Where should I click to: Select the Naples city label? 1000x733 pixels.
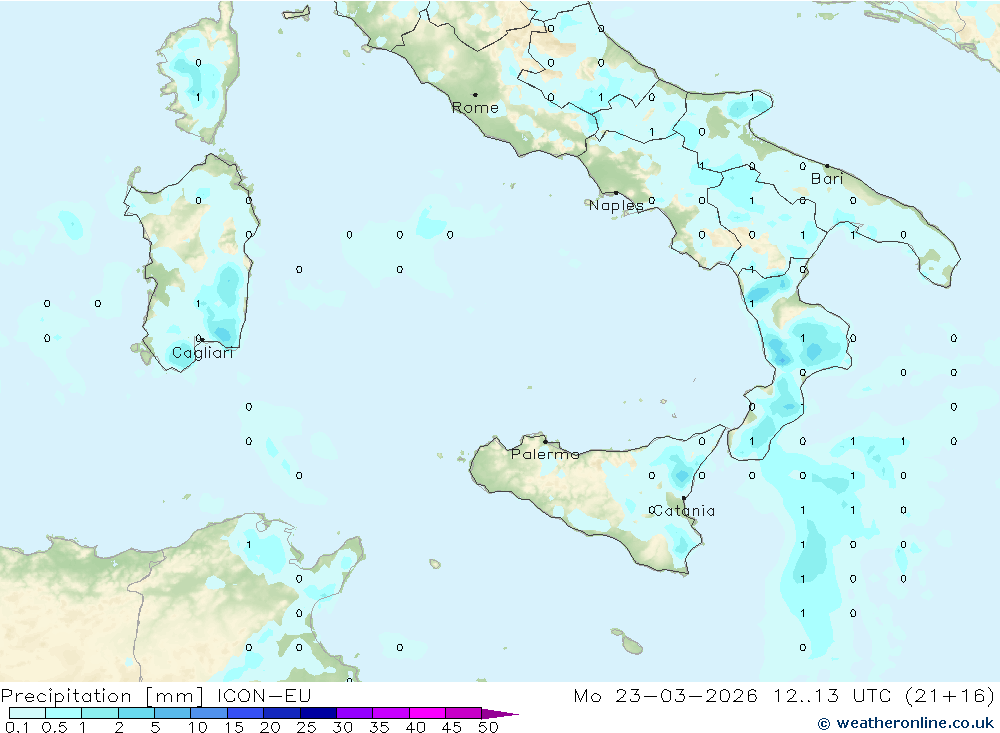pos(616,205)
